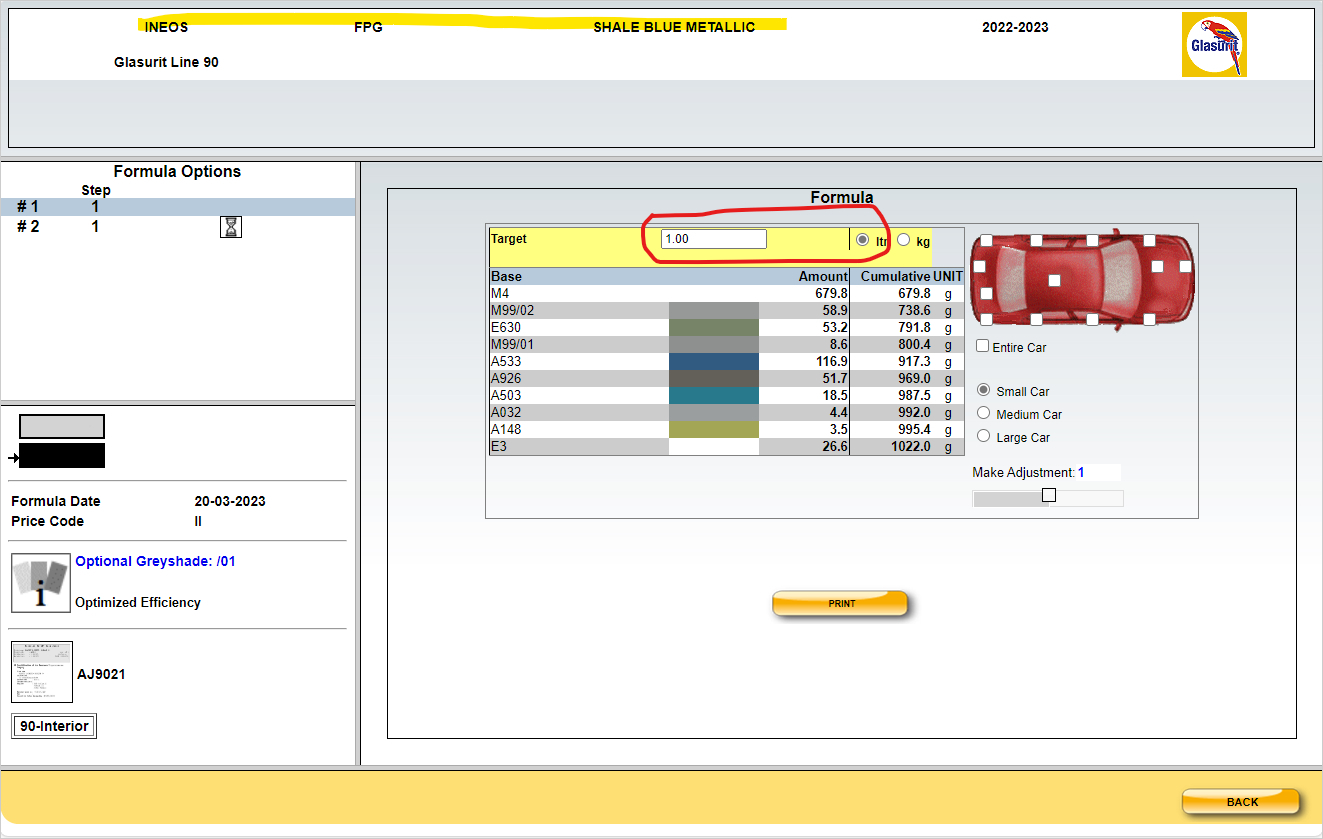This screenshot has width=1323, height=839.
Task: Open the greyshade info card icon
Action: pyautogui.click(x=41, y=582)
